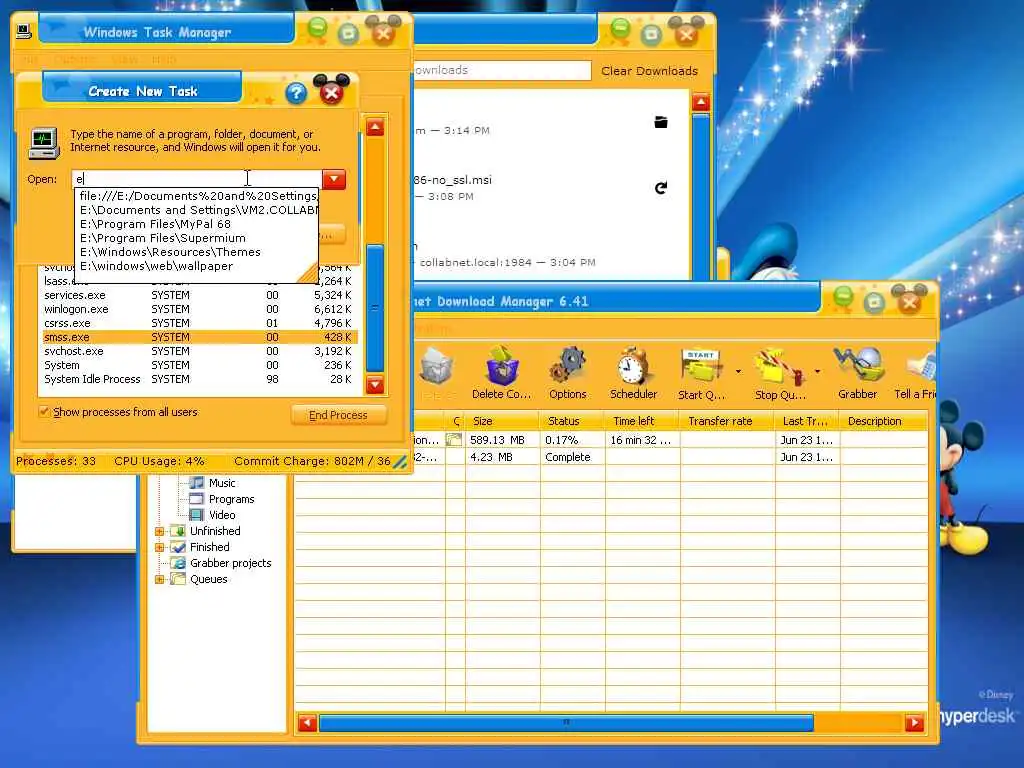Select the csrss.exe process row

pos(199,323)
